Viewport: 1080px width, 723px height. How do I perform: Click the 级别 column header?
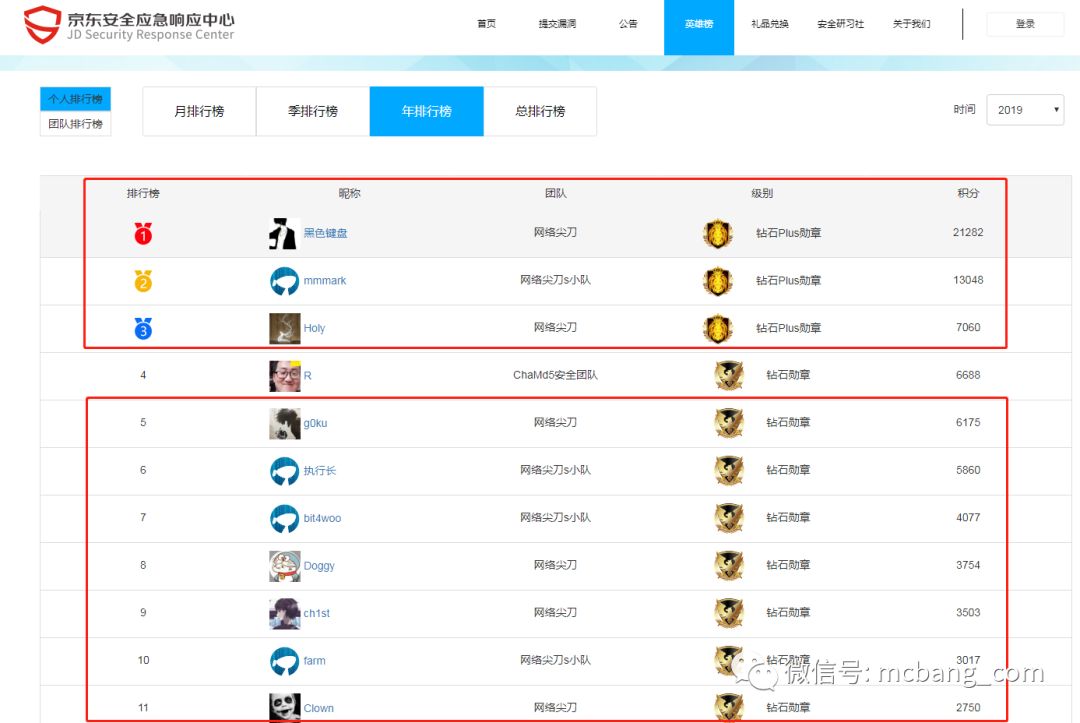click(762, 193)
